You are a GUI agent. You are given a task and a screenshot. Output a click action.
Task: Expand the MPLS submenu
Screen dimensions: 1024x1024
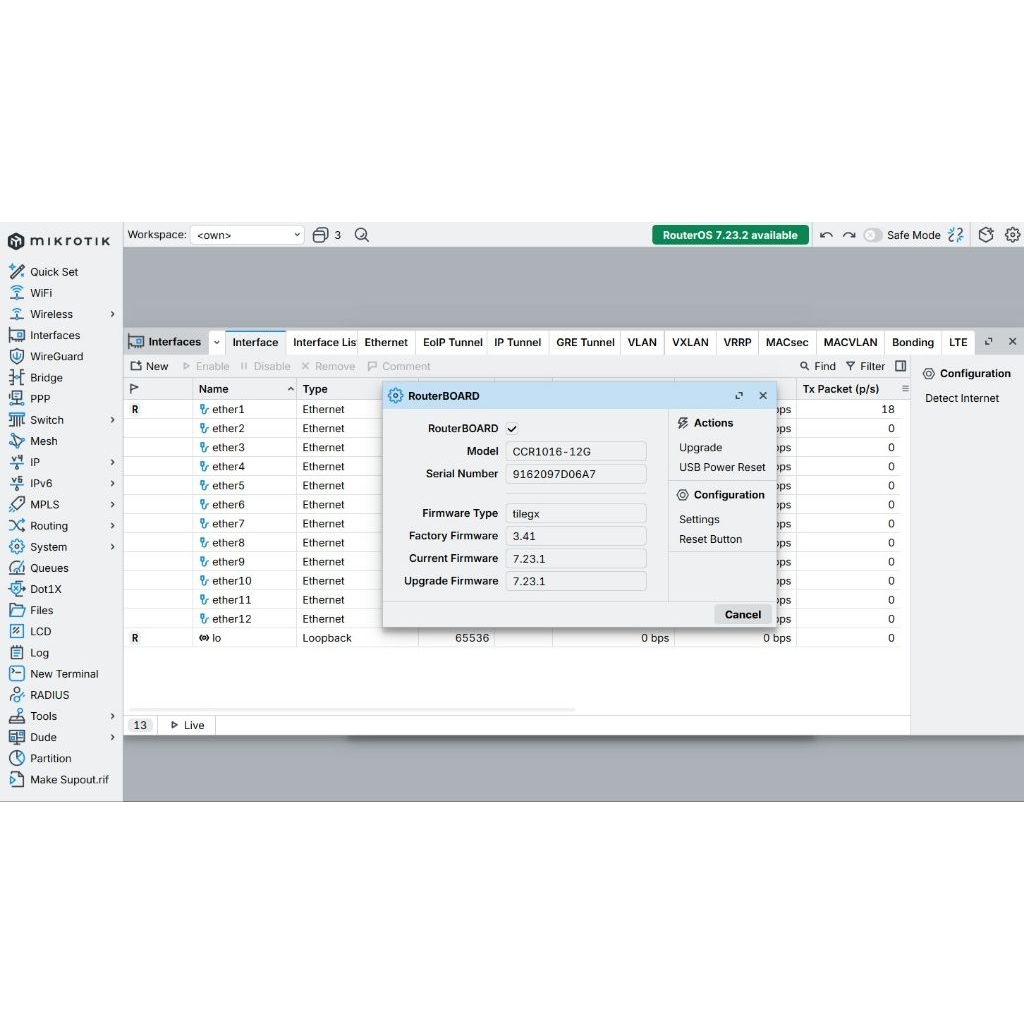(112, 504)
